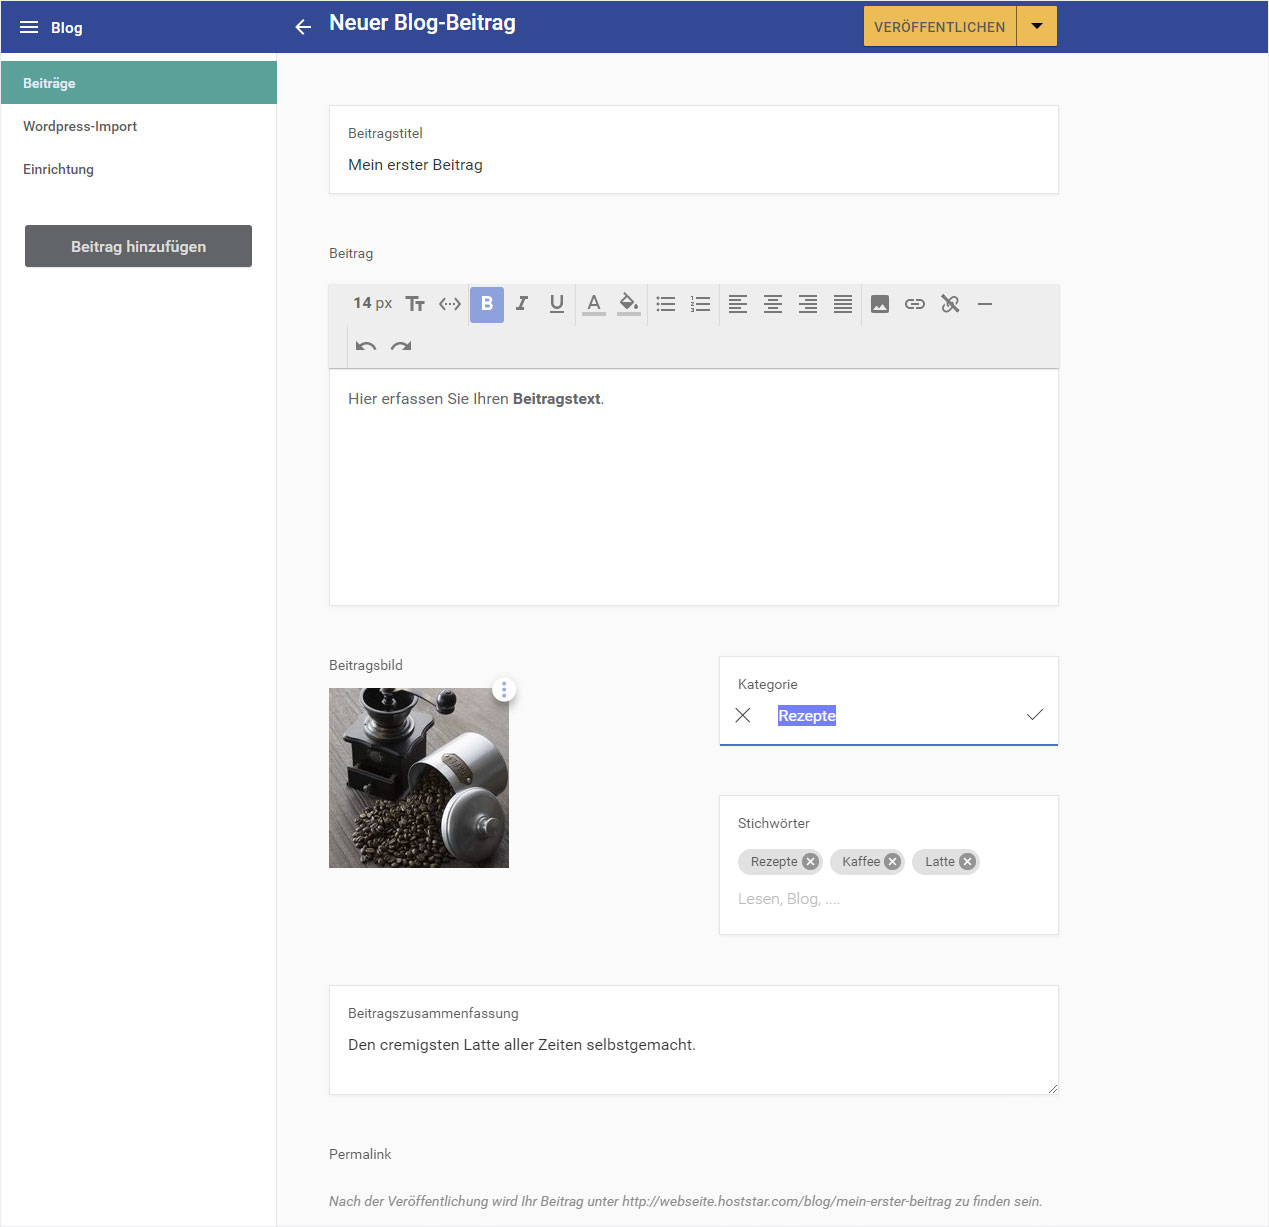Open the Blog hamburger menu
1269x1227 pixels.
[29, 27]
